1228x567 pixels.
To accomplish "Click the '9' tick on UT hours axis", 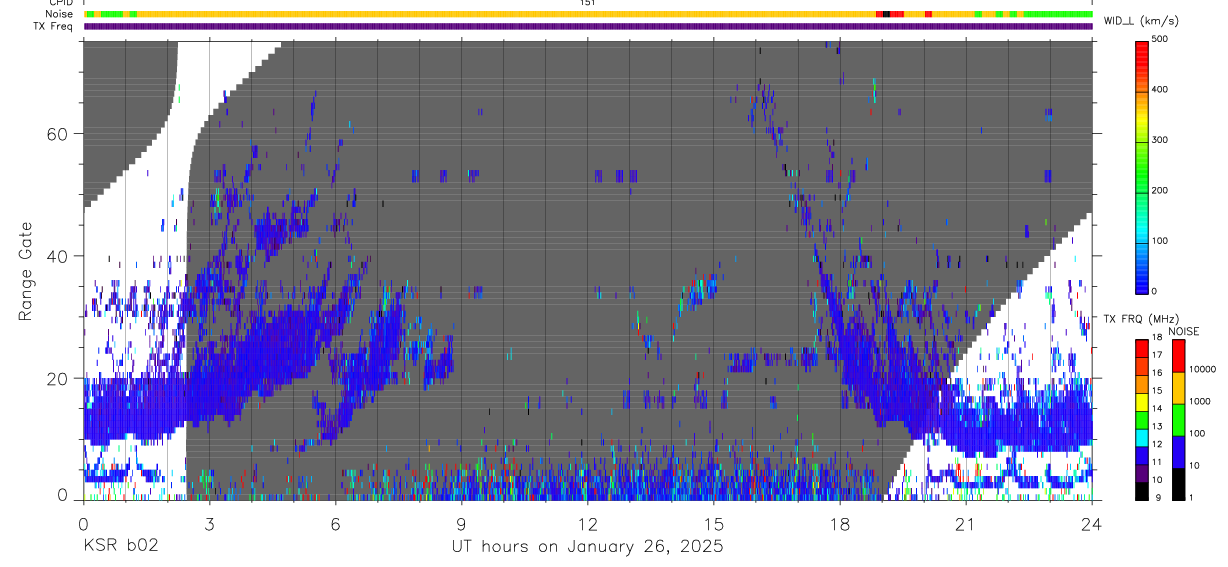I will pos(461,523).
